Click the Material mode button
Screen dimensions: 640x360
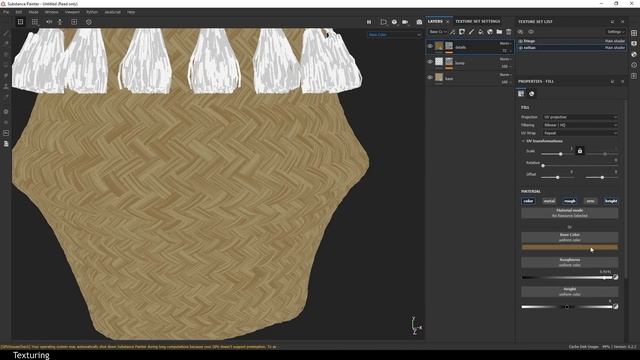click(x=570, y=213)
